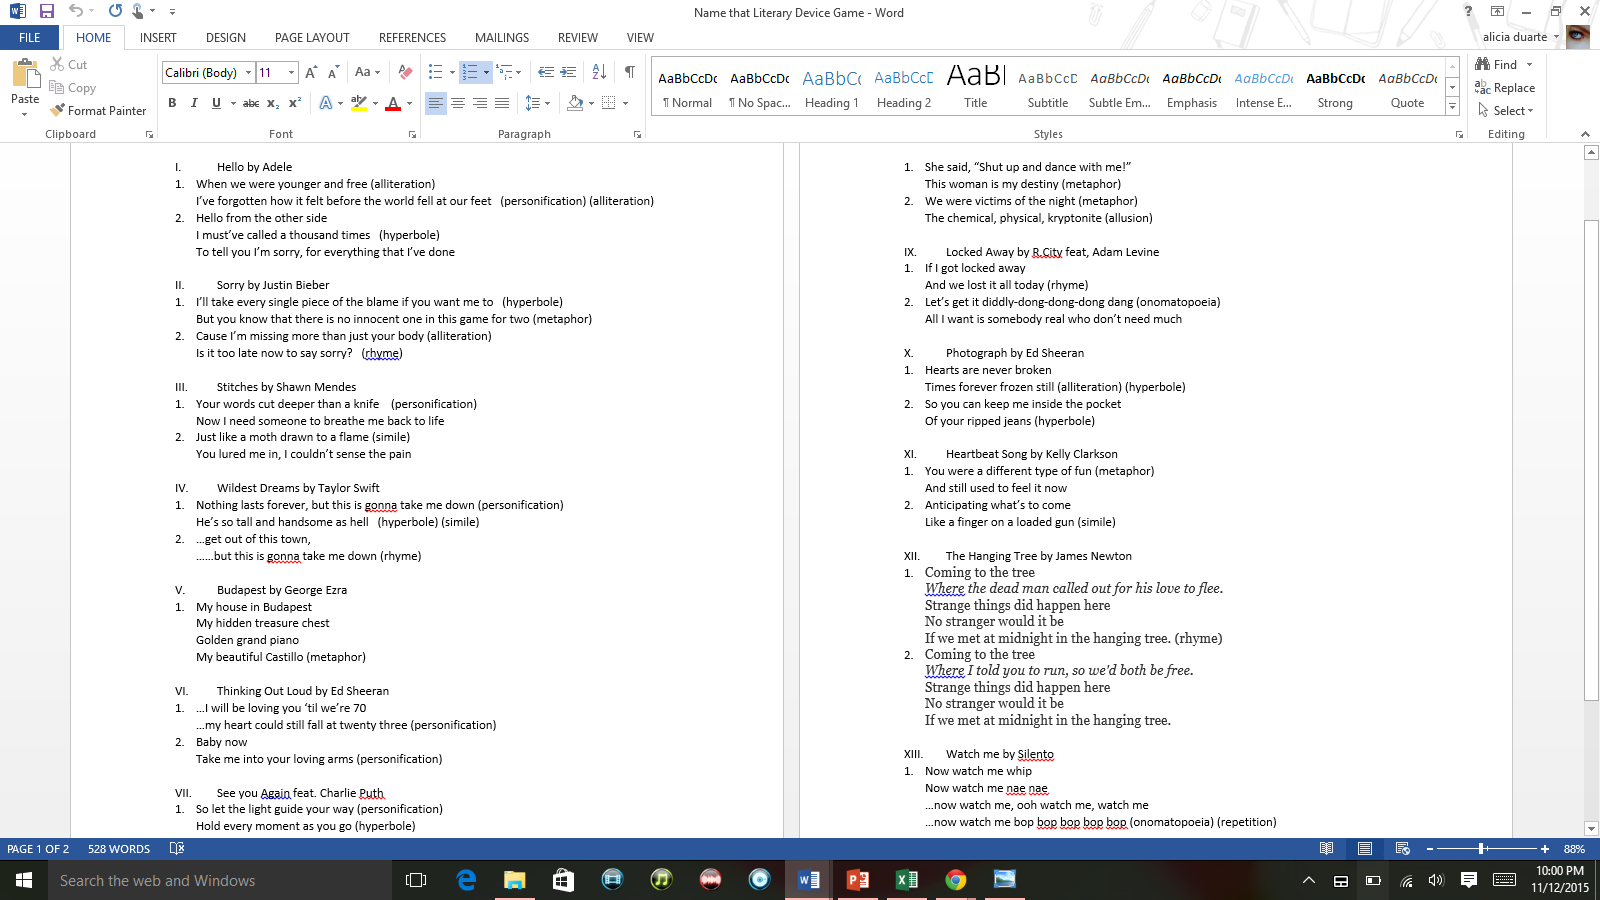Decrease the paragraph indent
The width and height of the screenshot is (1600, 900).
tap(546, 72)
